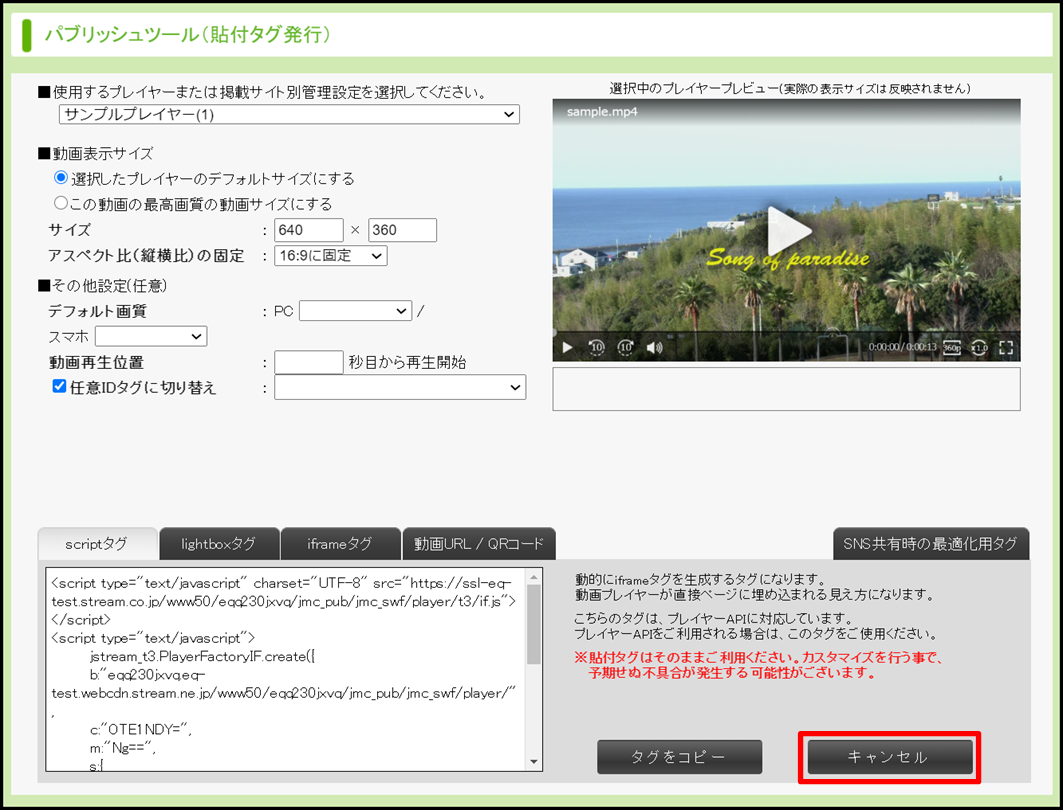Click the code textarea scroll down arrow

534,763
